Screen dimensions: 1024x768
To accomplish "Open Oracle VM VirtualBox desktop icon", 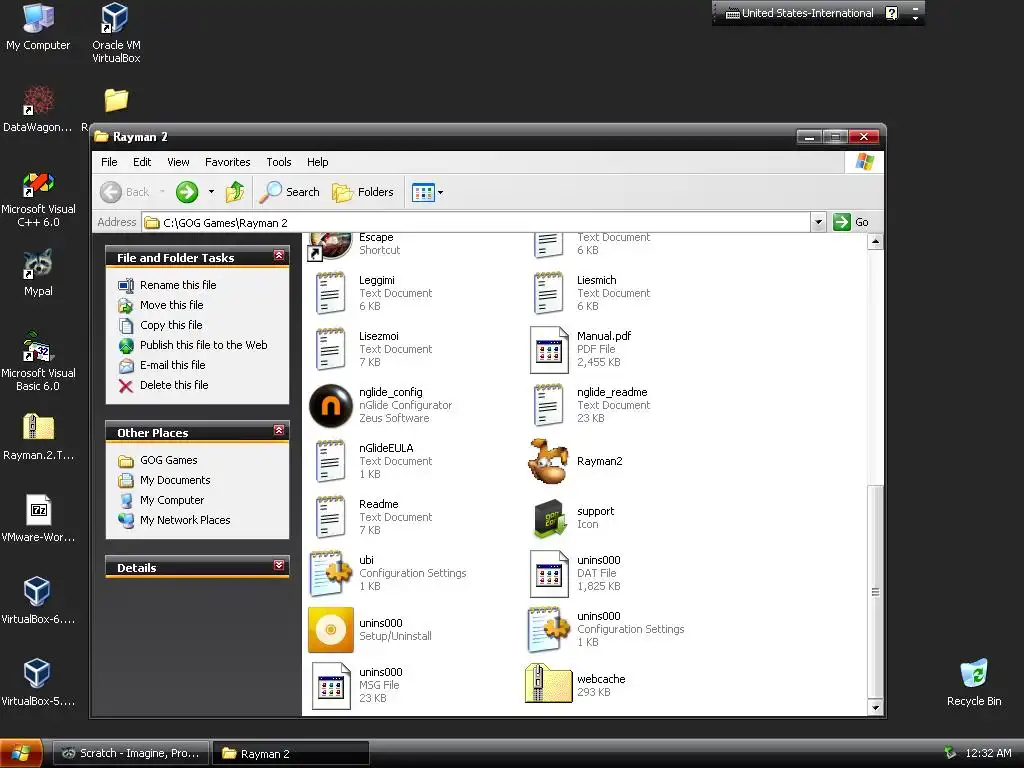I will pos(116,33).
